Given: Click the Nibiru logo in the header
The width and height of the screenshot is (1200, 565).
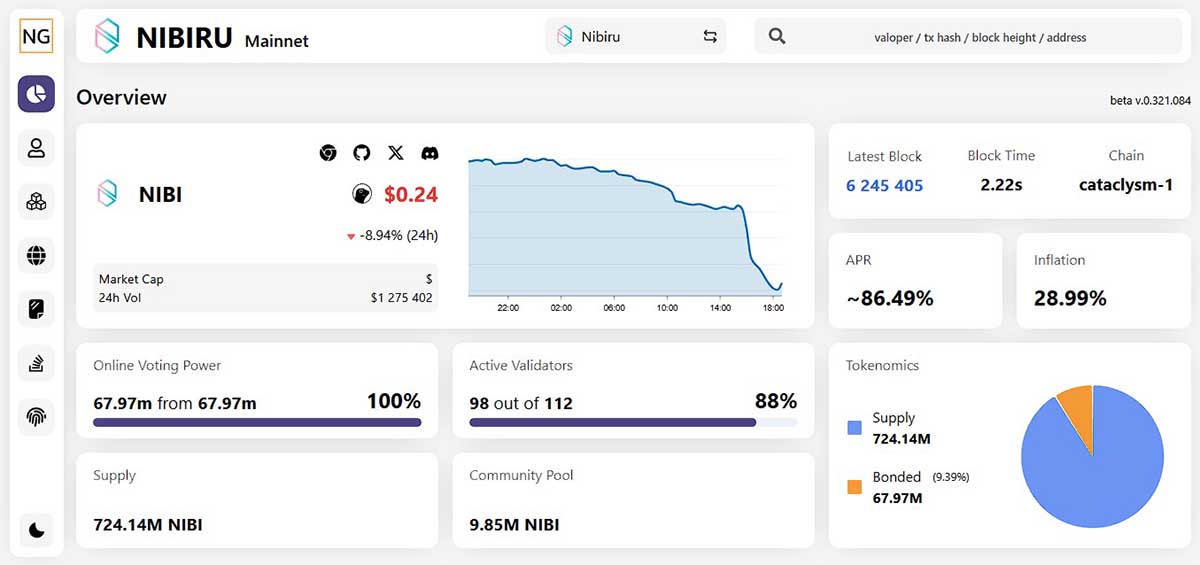Looking at the screenshot, I should coord(107,36).
